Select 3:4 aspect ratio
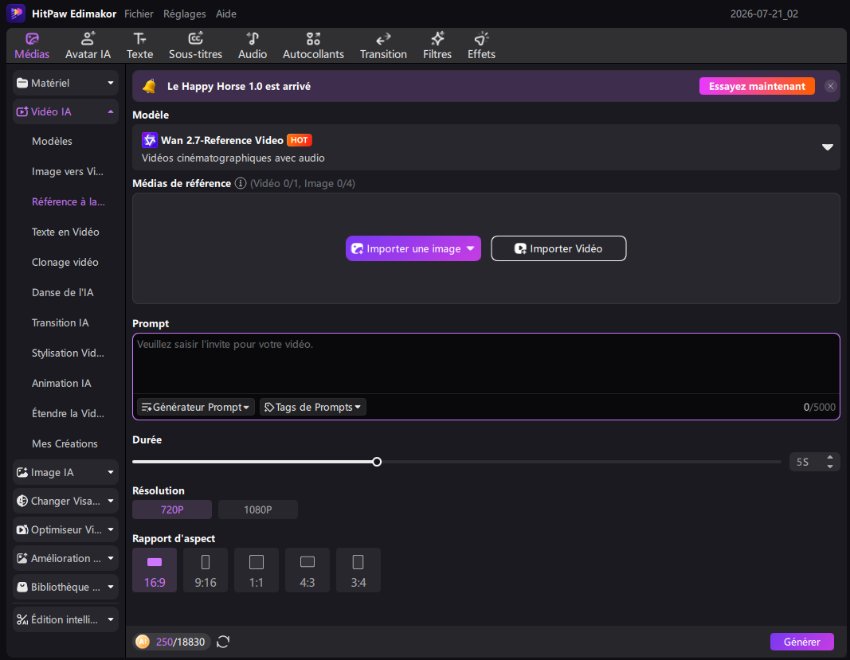 point(358,571)
